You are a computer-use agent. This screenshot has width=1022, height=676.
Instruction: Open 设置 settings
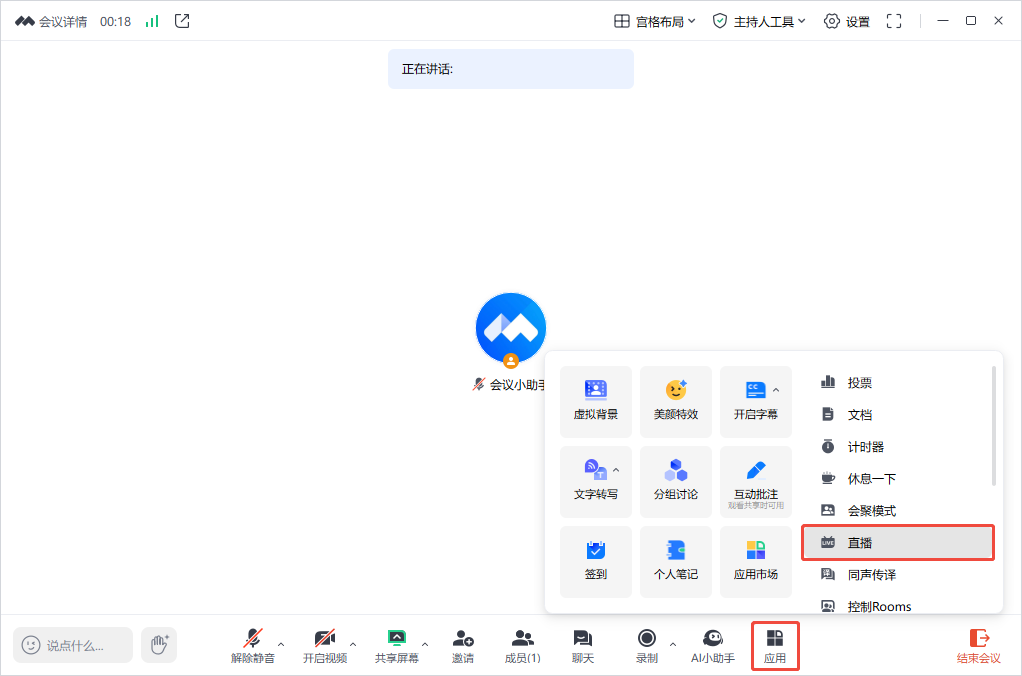[x=847, y=22]
